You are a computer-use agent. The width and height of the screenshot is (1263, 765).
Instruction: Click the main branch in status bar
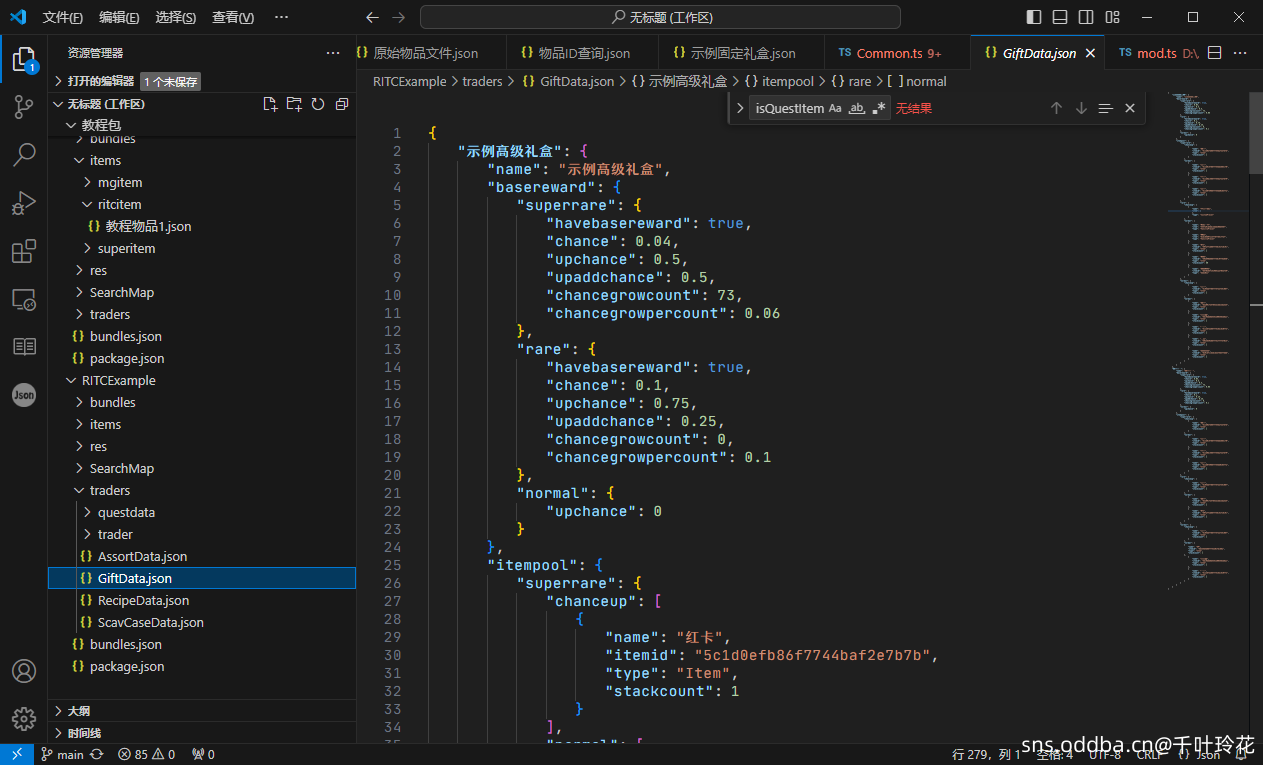pyautogui.click(x=62, y=755)
